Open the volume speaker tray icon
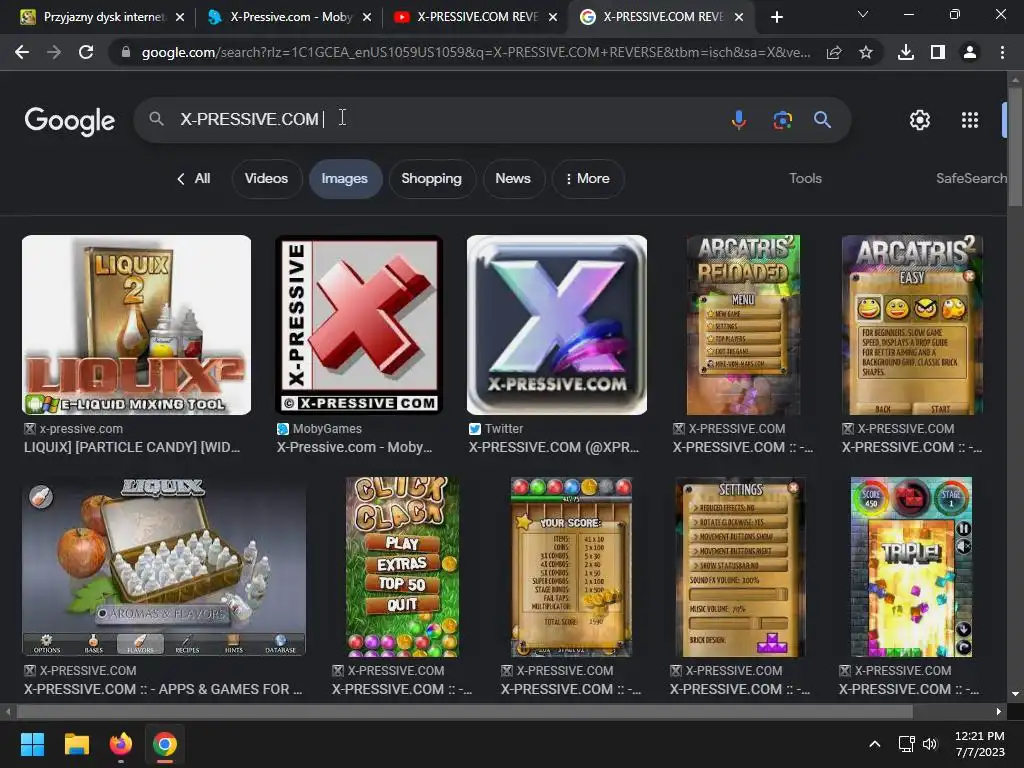This screenshot has width=1024, height=768. (930, 744)
